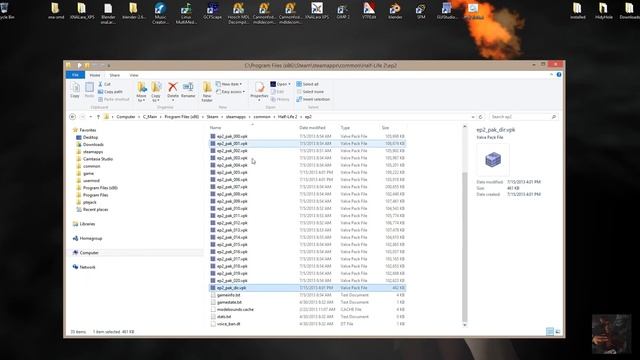This screenshot has height=360, width=640.
Task: Click the Rename icon in the ribbon
Action: tap(188, 90)
